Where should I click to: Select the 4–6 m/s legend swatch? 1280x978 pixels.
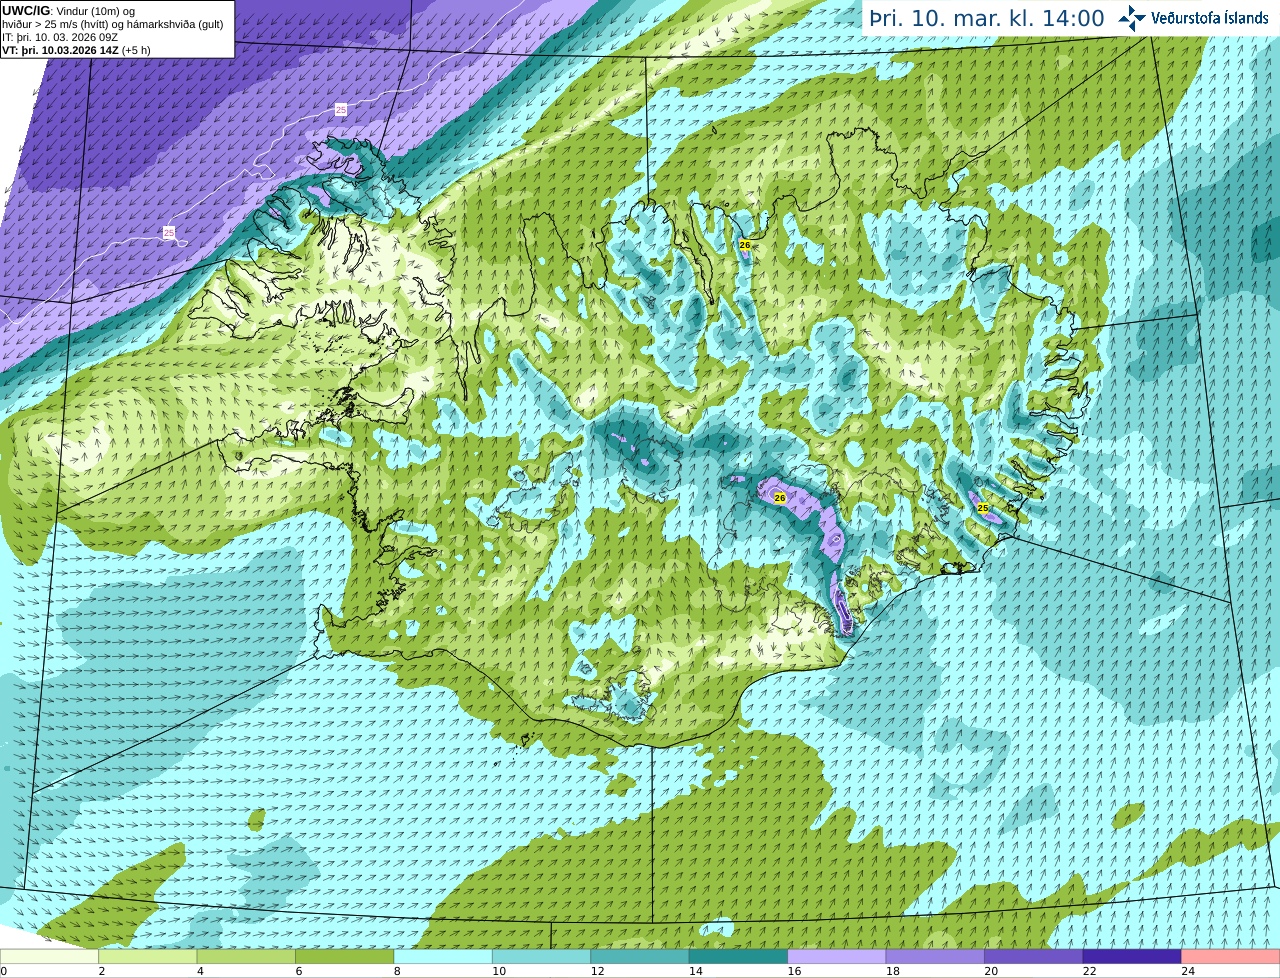pos(246,957)
